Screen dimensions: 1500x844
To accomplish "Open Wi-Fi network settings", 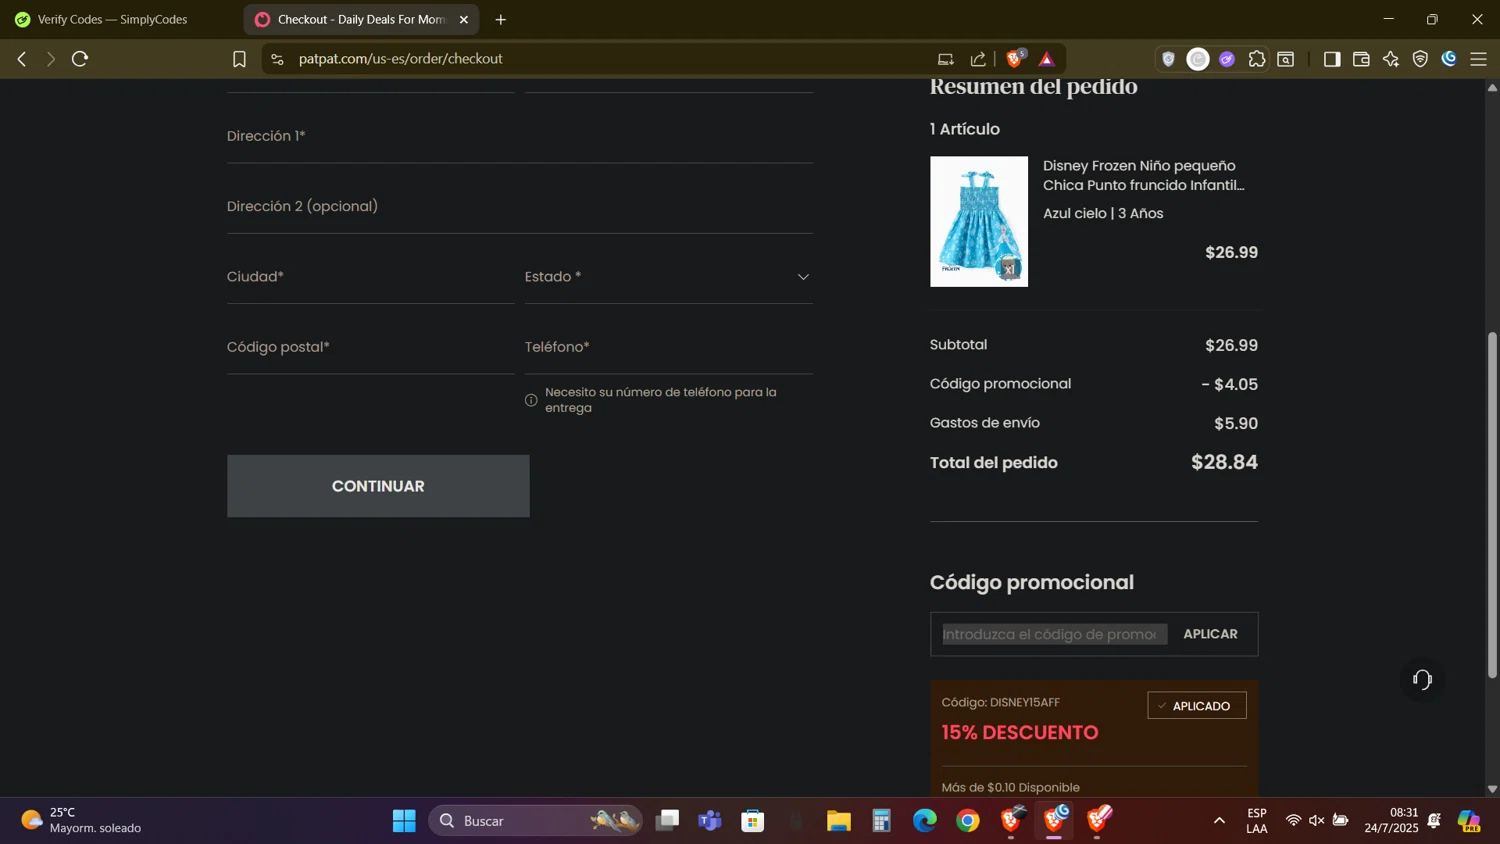I will tap(1293, 821).
